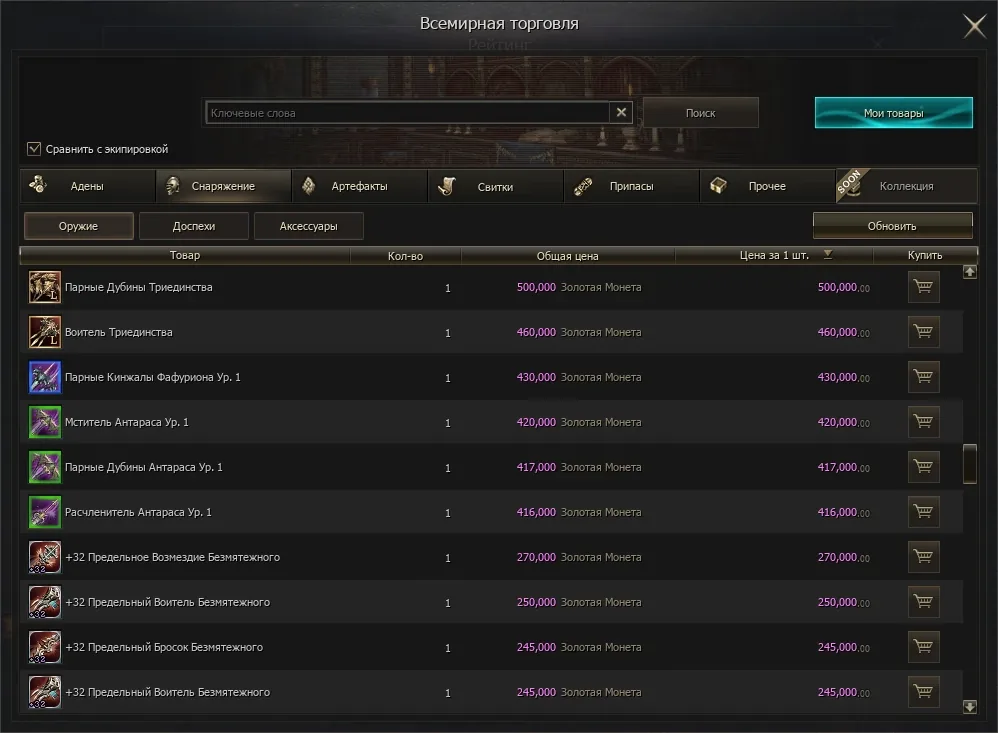
Task: Click 500,000 price per unit value
Action: 843,287
